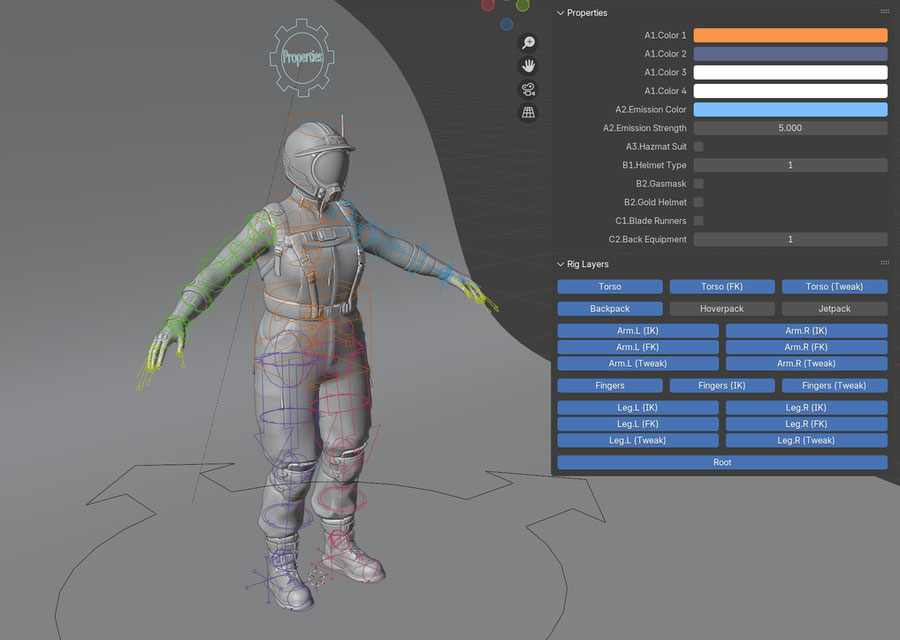Select the Root rig layer
This screenshot has height=640, width=900.
coord(722,462)
